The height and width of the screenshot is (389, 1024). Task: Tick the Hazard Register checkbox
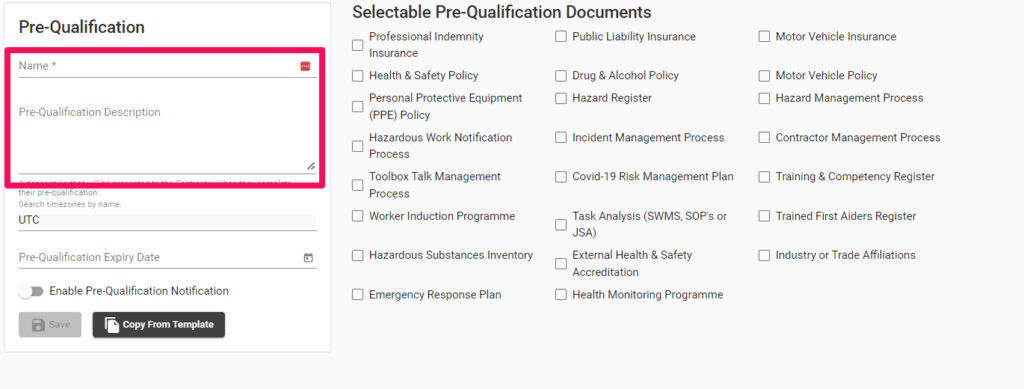tap(560, 98)
